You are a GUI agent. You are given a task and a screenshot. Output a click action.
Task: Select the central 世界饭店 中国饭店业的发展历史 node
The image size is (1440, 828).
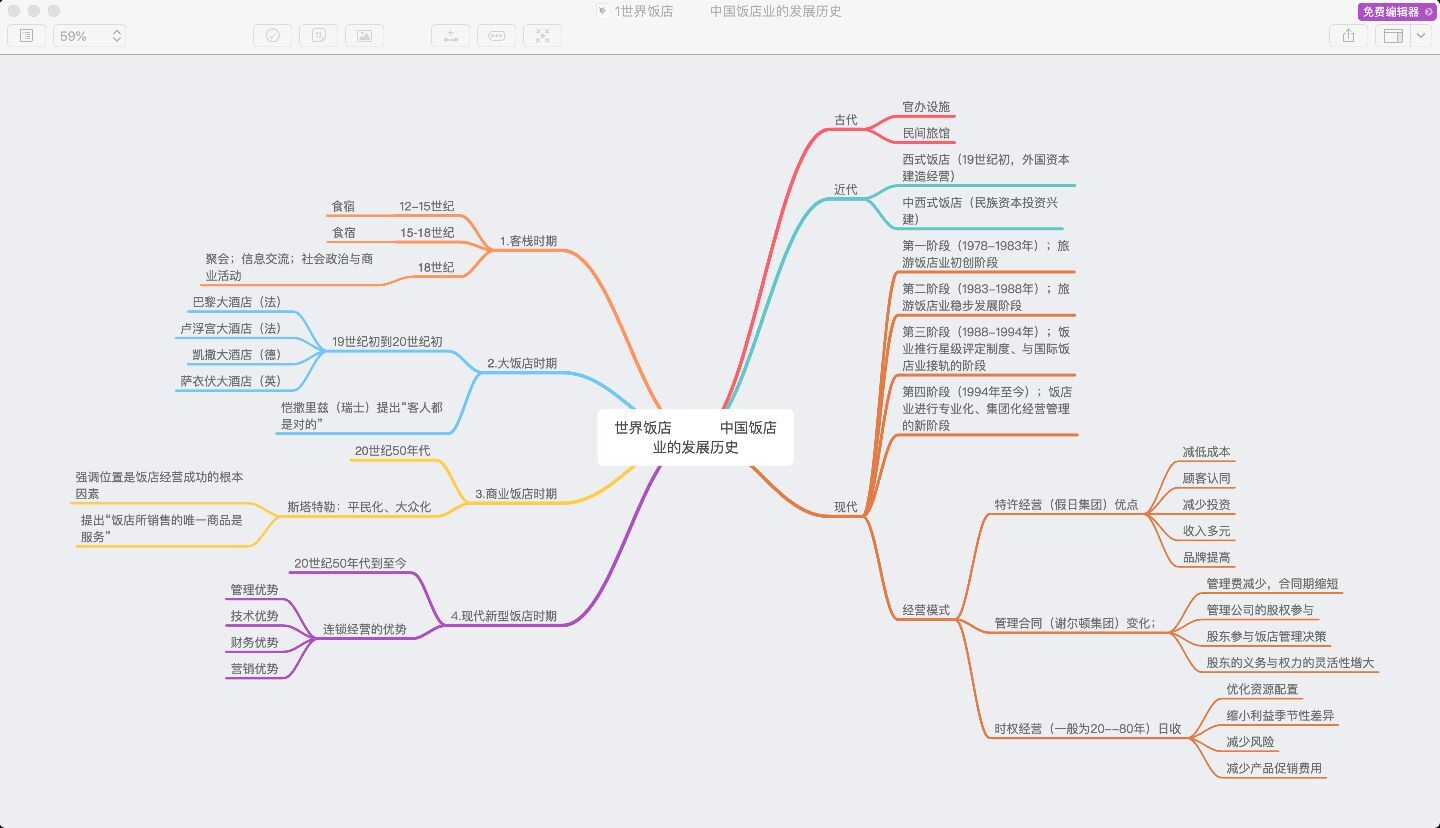695,437
